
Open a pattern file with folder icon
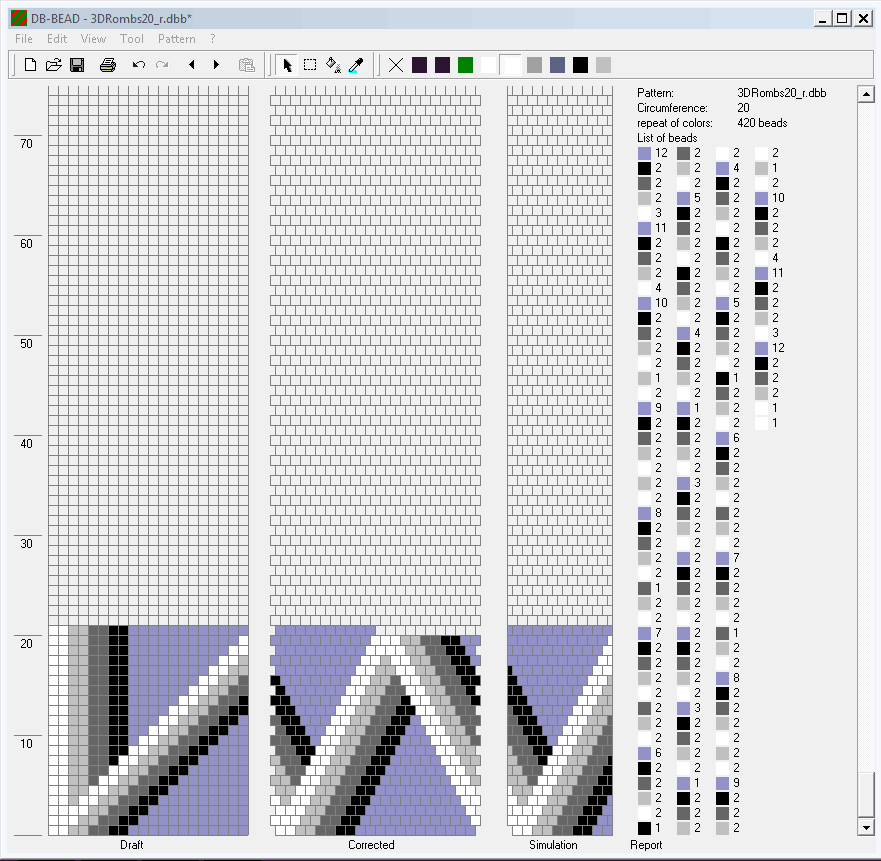pos(54,65)
